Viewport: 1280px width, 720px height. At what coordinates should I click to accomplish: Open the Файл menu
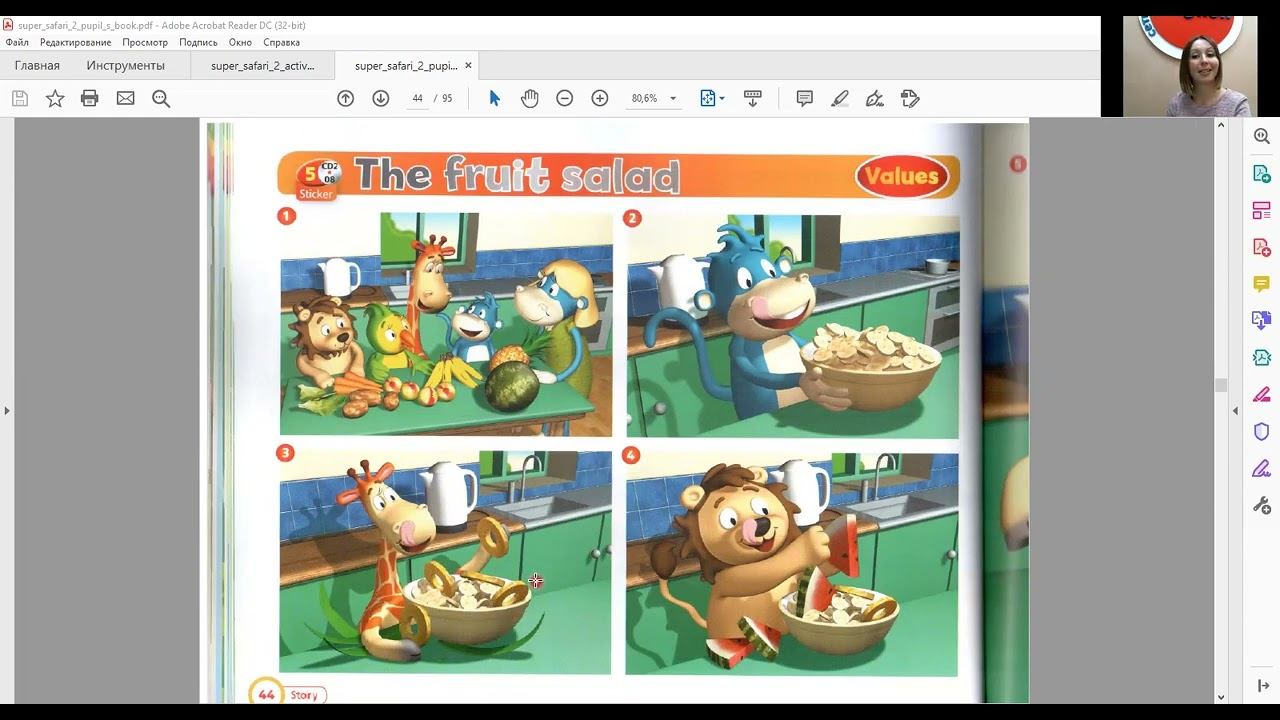pos(17,42)
